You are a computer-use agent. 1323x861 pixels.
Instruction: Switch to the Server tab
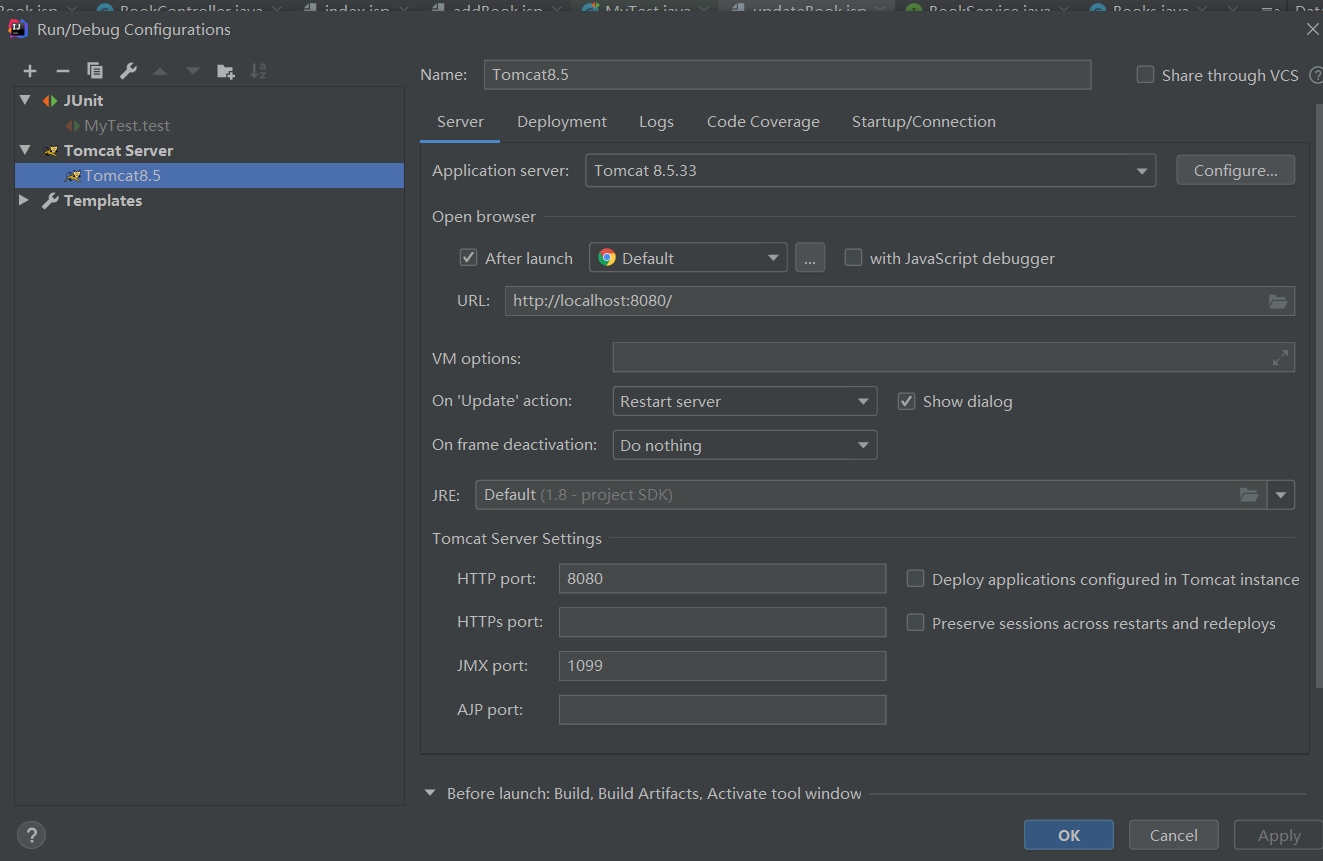460,122
